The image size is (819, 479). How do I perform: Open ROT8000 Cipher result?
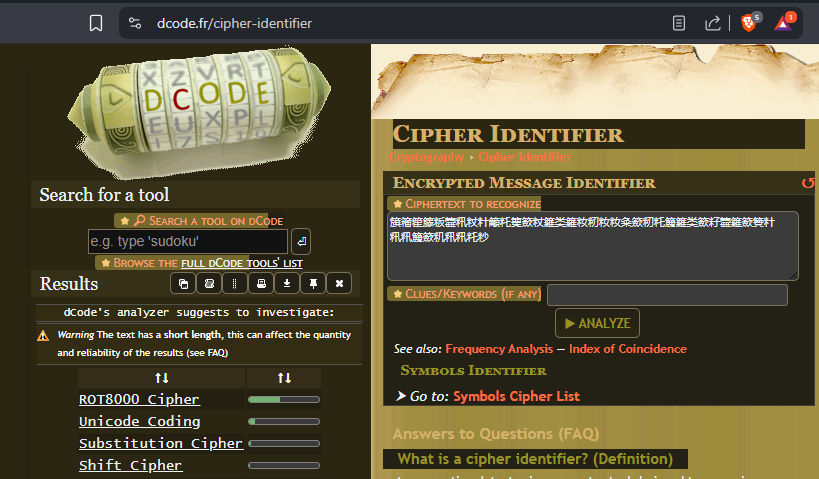click(x=139, y=399)
